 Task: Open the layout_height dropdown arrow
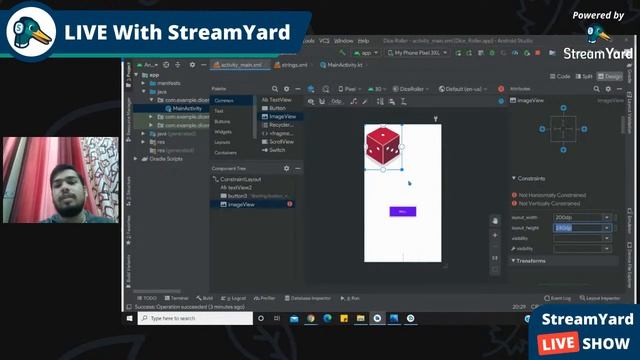coord(607,228)
